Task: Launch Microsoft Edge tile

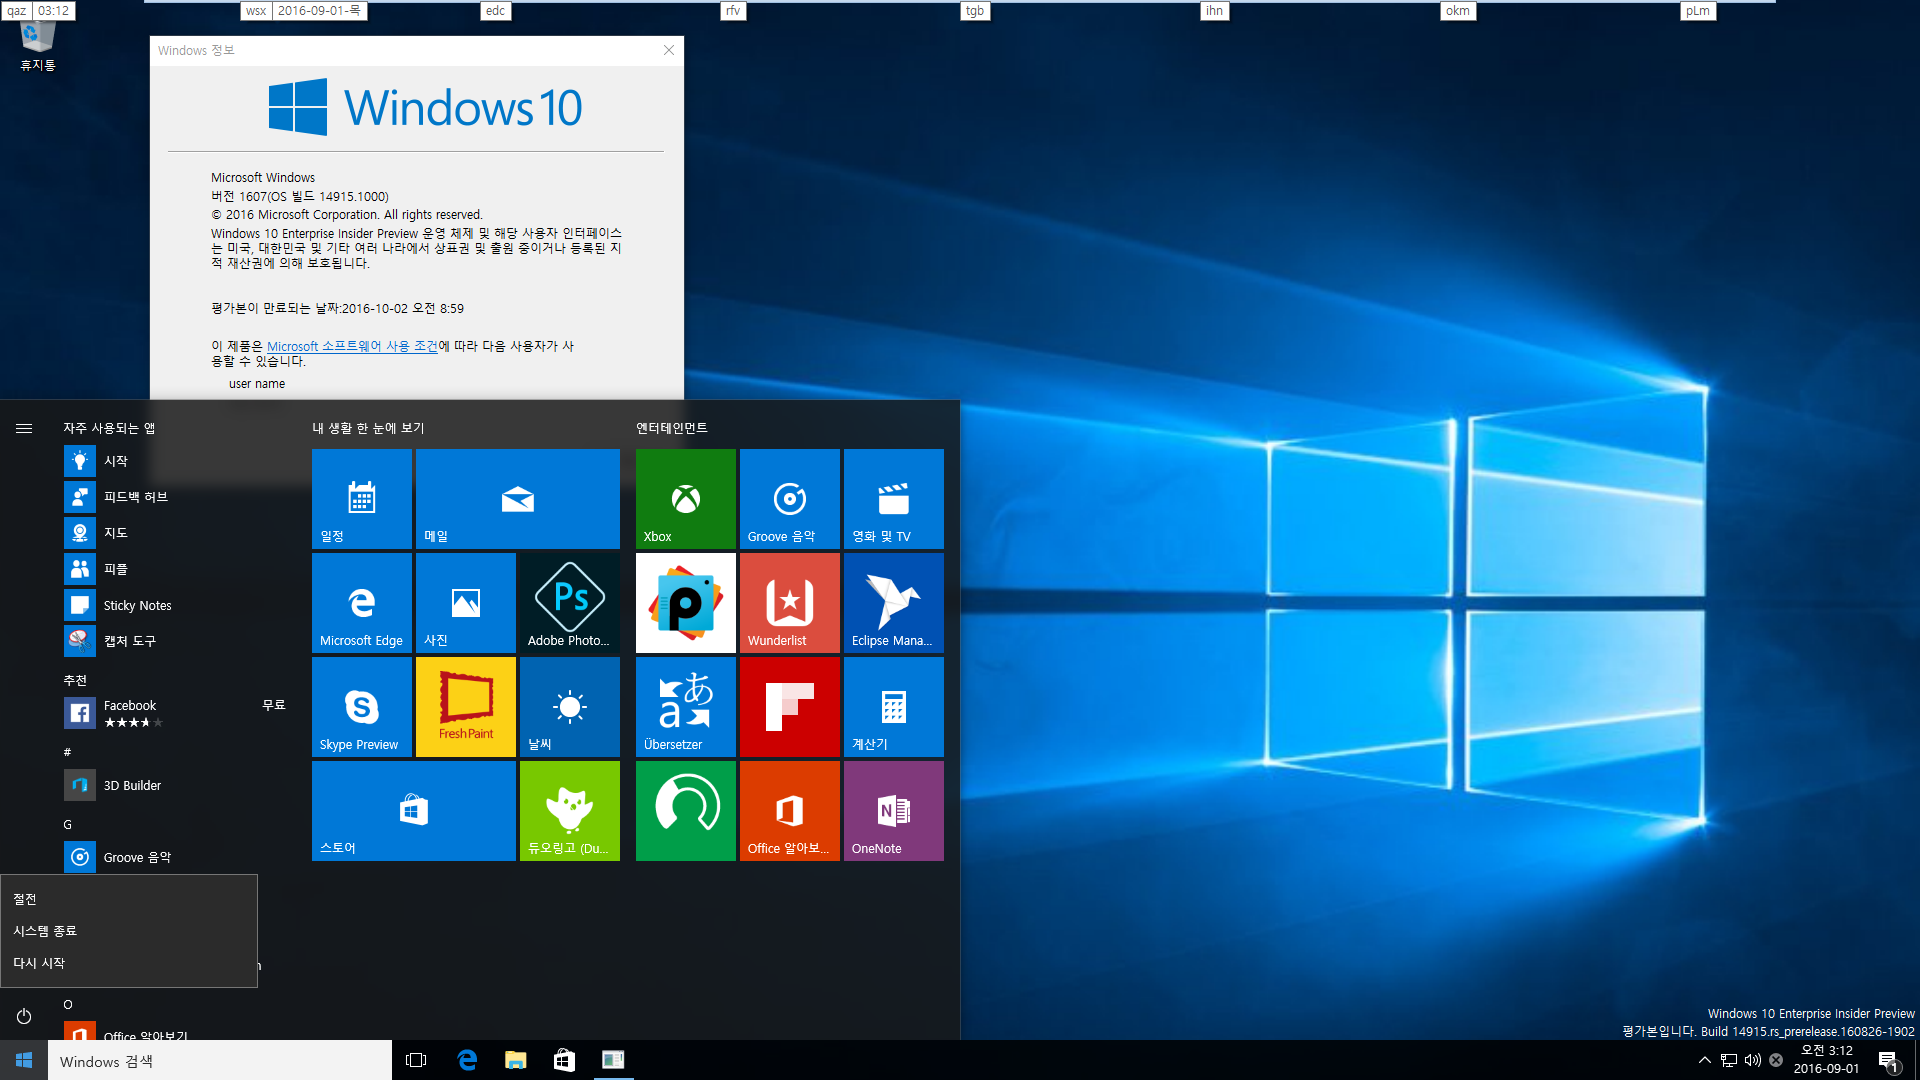Action: [362, 603]
